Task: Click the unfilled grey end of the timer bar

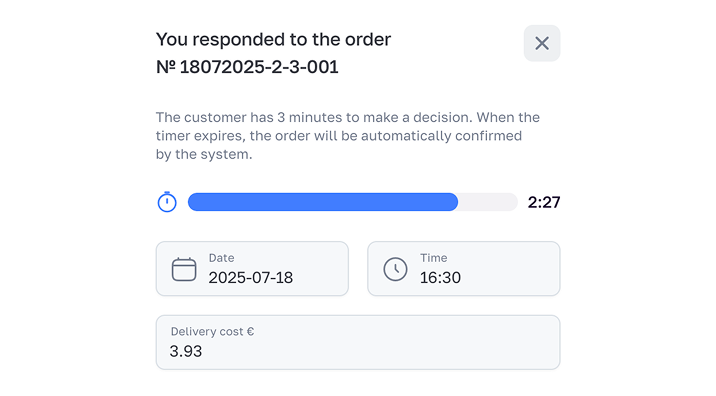Action: [488, 202]
